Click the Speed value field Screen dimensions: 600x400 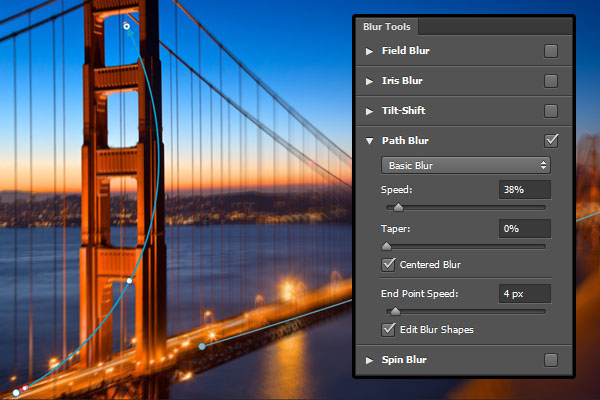(525, 189)
